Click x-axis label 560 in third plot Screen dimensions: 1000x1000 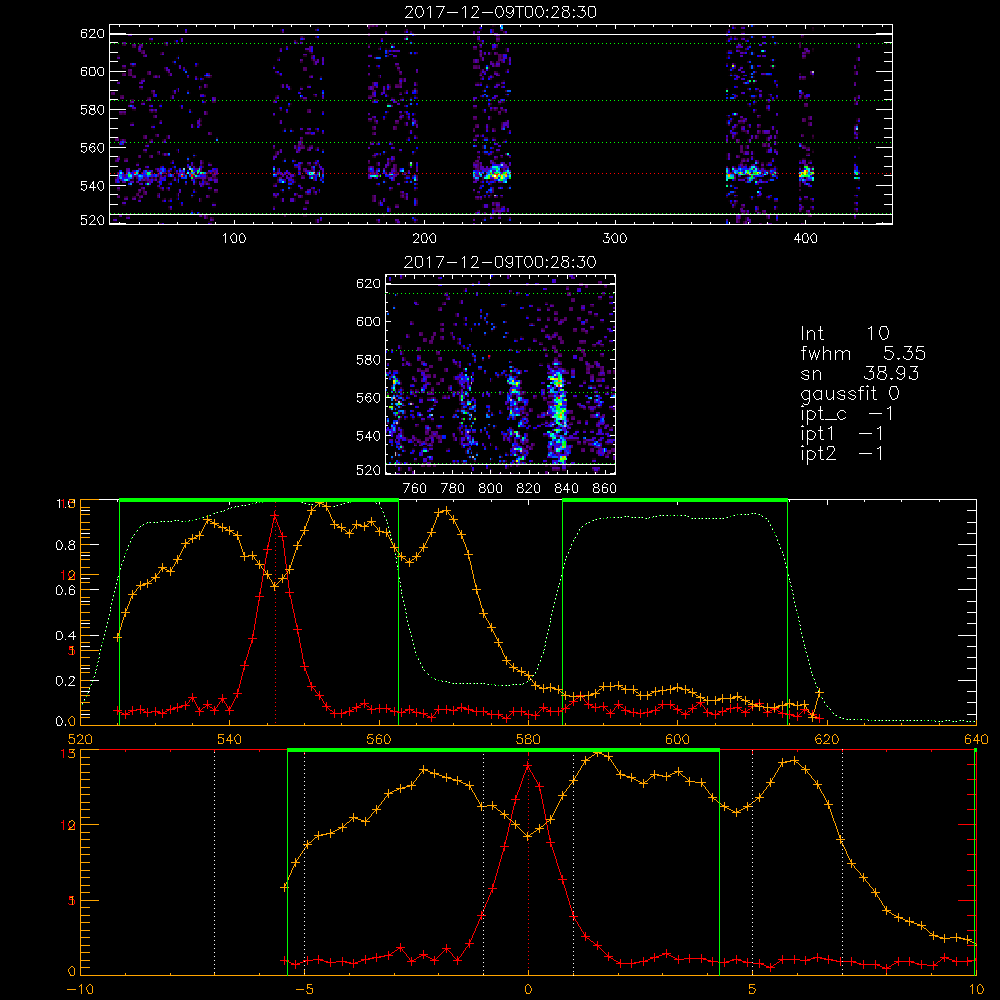point(379,739)
